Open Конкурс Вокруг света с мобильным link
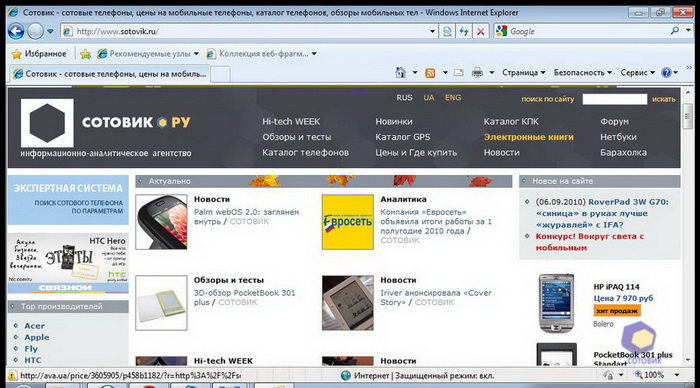This screenshot has width=700, height=388. tap(589, 242)
